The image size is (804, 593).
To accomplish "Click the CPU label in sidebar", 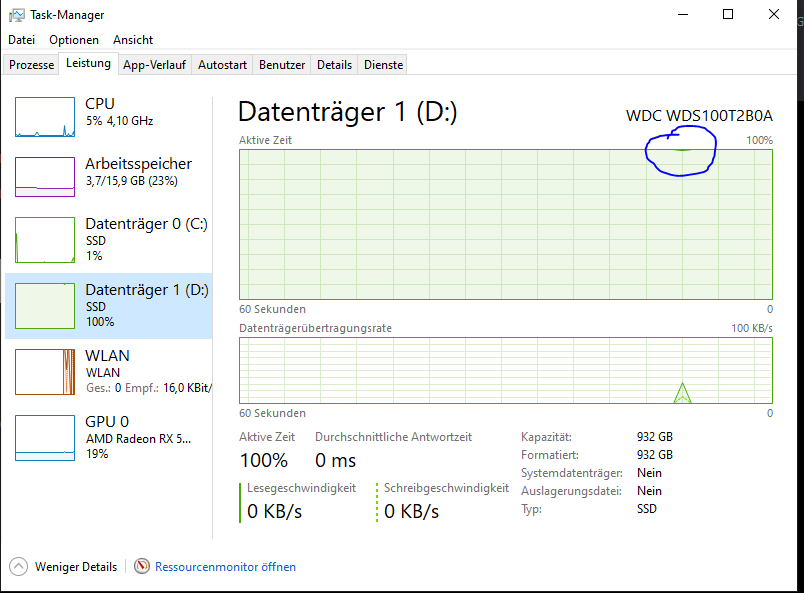I will (99, 104).
